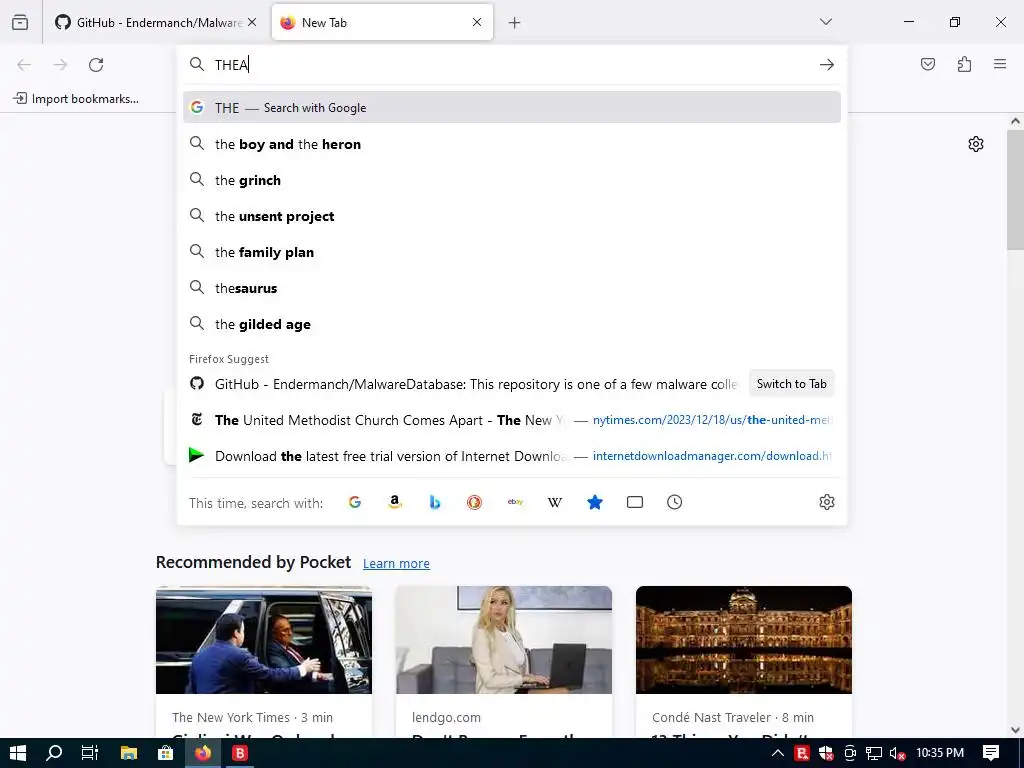Screen dimensions: 1024x768
Task: Open Microsoft Store from taskbar
Action: [166, 753]
